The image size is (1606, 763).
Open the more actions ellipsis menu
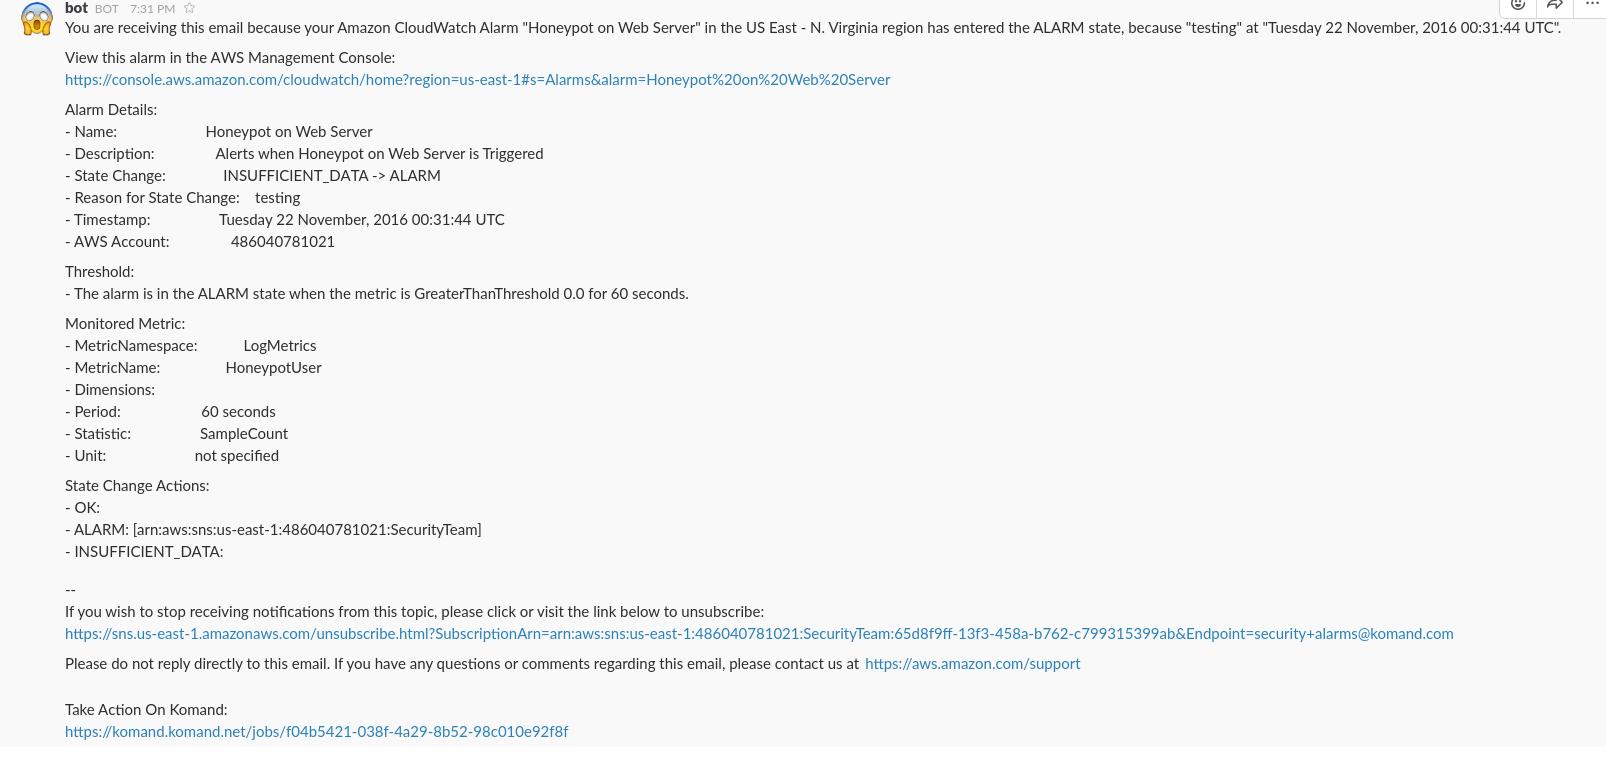point(1592,5)
